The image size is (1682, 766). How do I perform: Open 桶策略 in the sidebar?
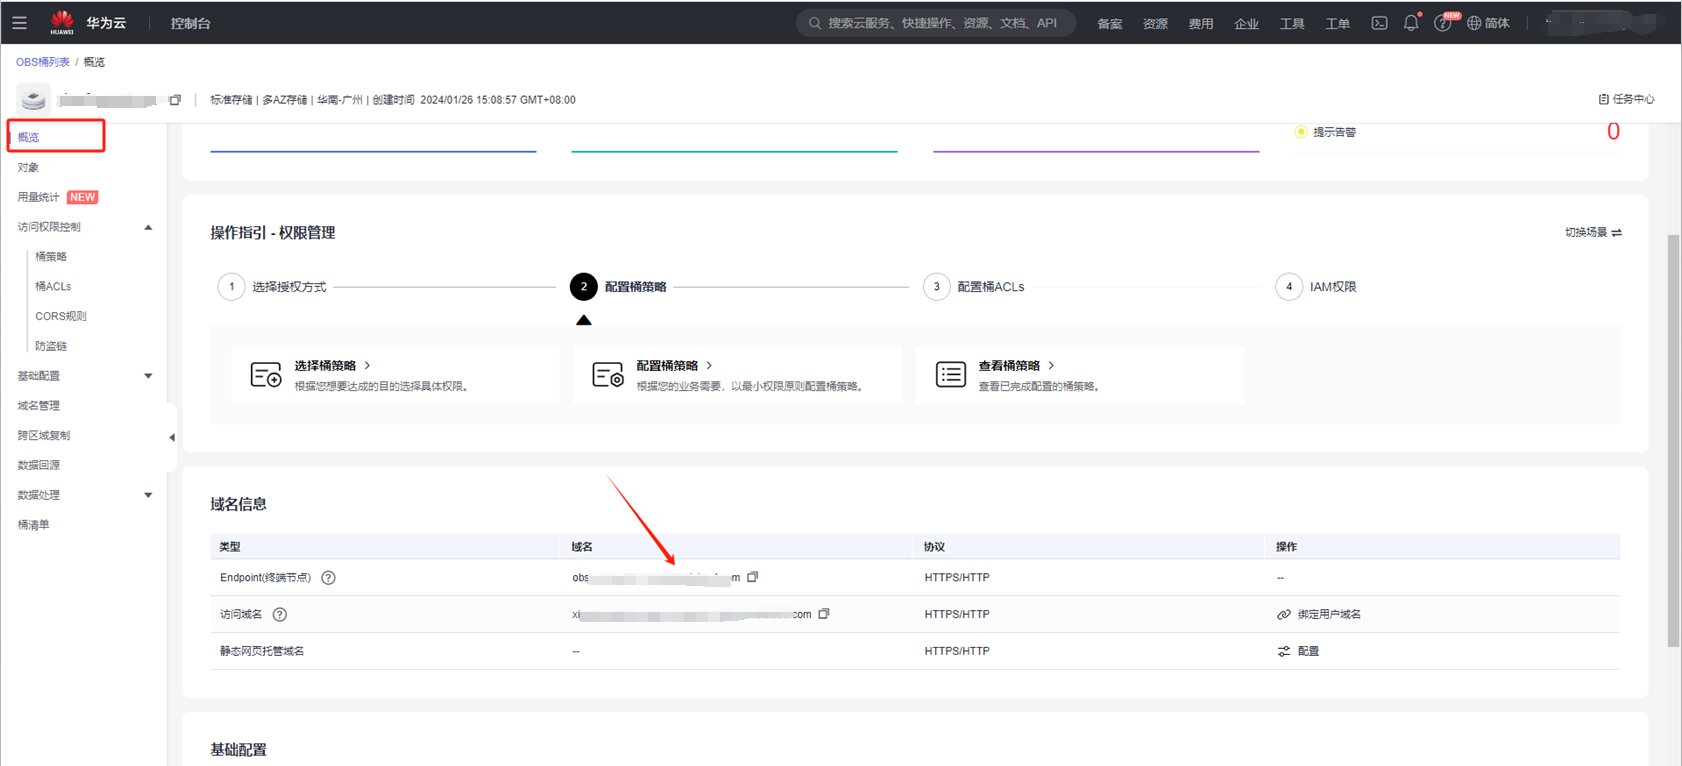pyautogui.click(x=51, y=257)
